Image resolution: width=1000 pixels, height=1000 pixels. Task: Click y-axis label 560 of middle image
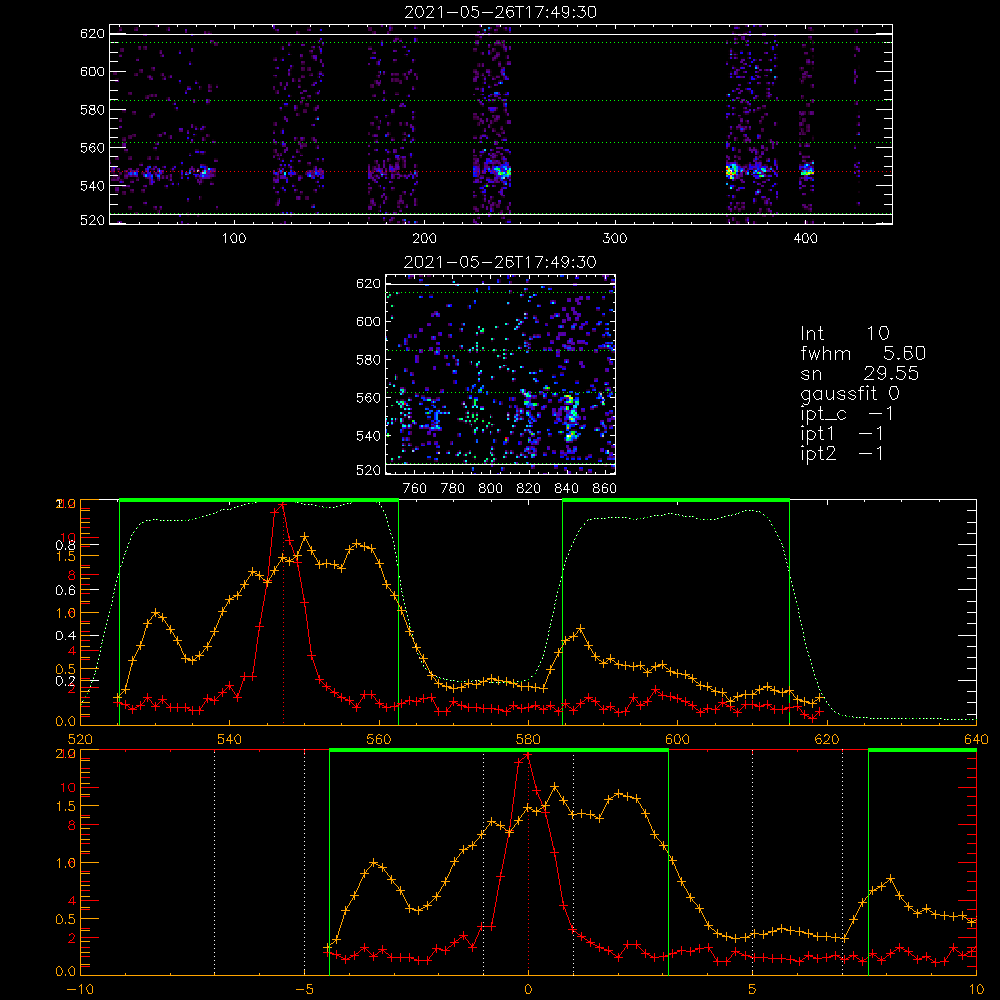point(368,398)
